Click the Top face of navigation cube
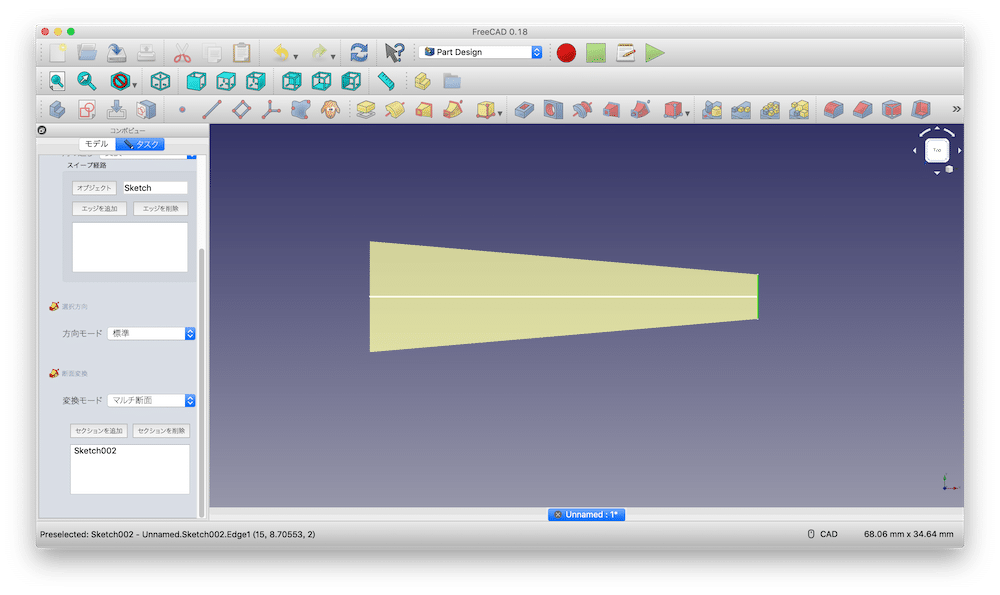Screen dimensions: 1000x595 (937, 151)
